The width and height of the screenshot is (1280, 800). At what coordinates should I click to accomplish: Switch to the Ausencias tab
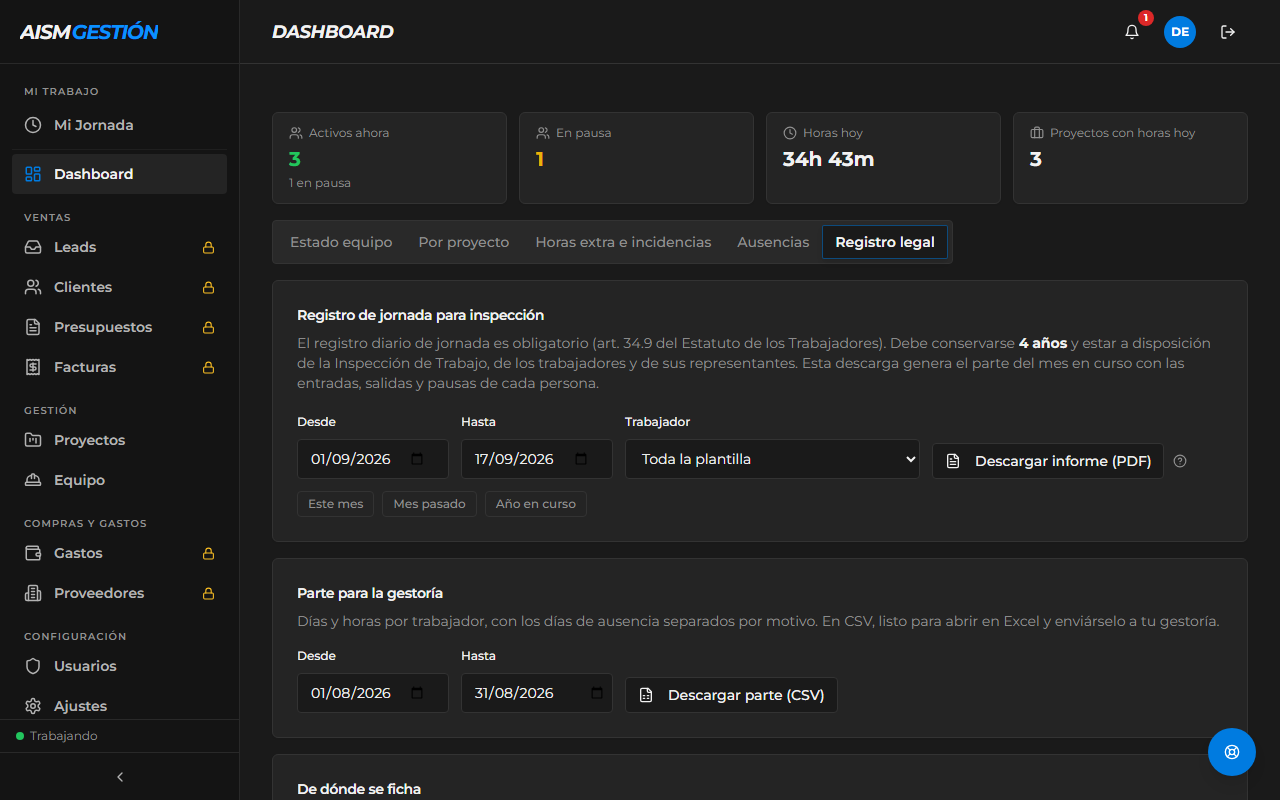[773, 242]
